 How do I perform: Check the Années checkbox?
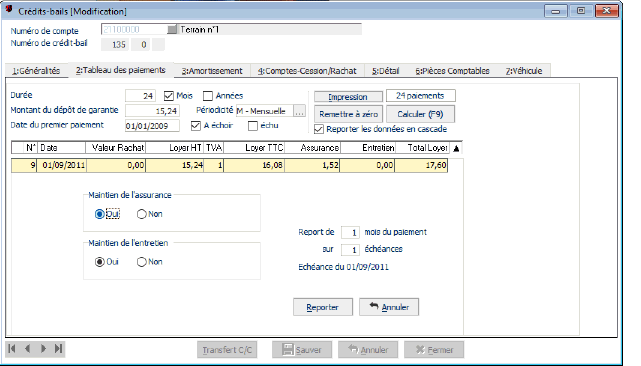[208, 96]
